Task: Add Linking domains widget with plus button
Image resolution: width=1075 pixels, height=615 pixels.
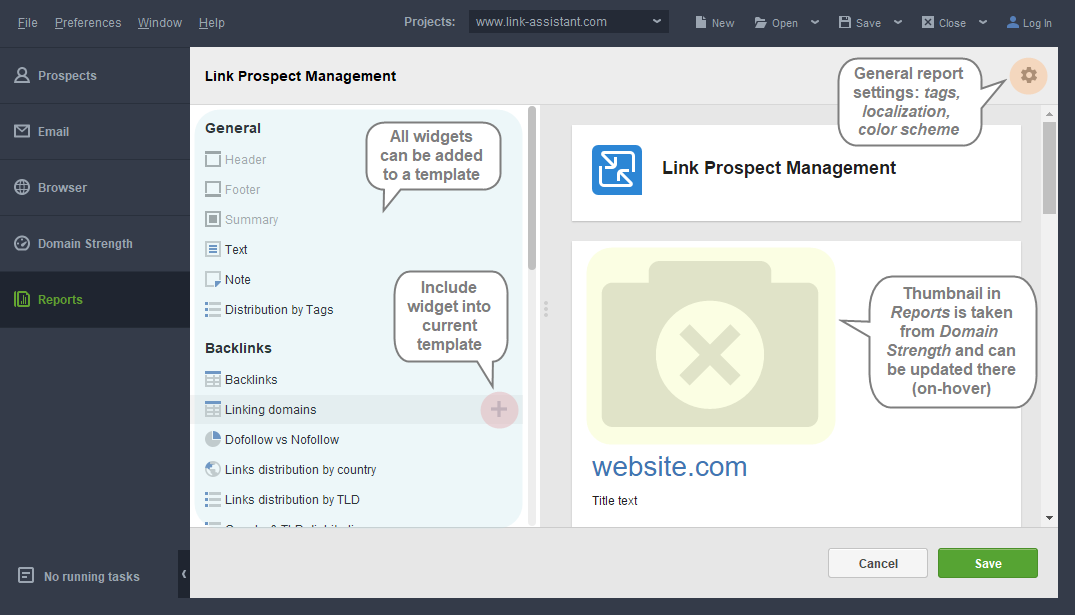Action: click(498, 410)
